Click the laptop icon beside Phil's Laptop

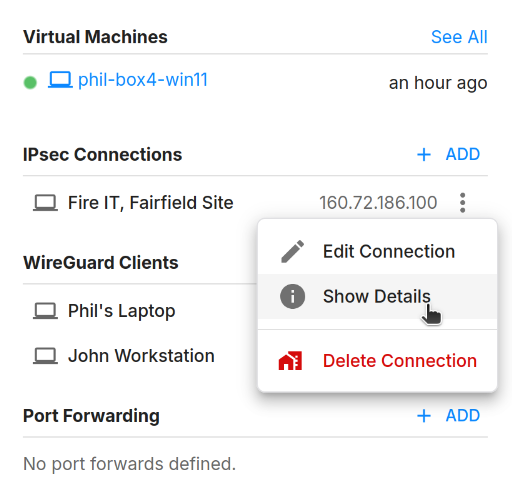click(45, 311)
